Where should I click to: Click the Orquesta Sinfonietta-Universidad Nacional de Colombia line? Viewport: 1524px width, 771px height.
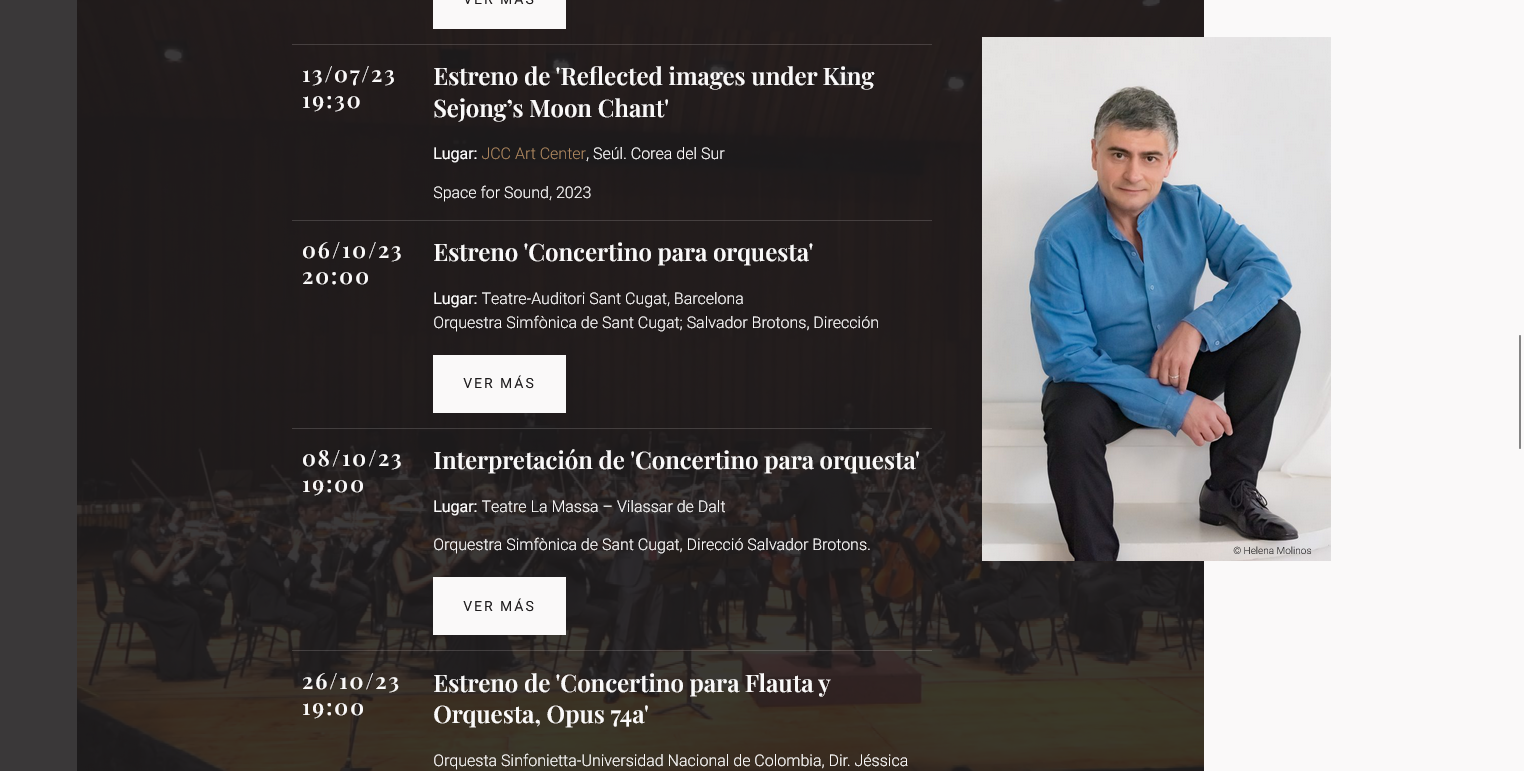[670, 761]
